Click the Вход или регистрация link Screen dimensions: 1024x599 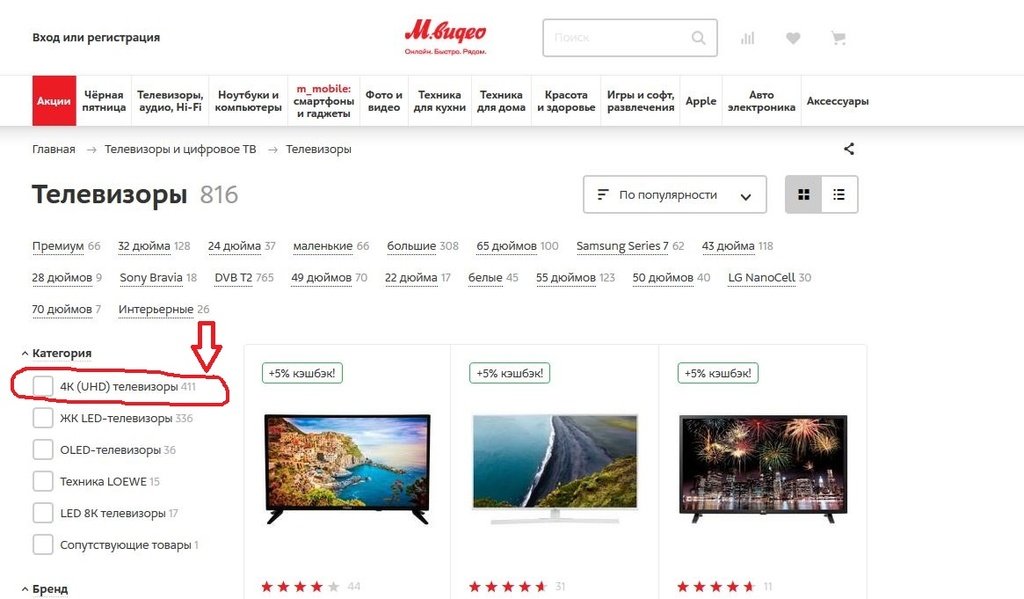[96, 37]
